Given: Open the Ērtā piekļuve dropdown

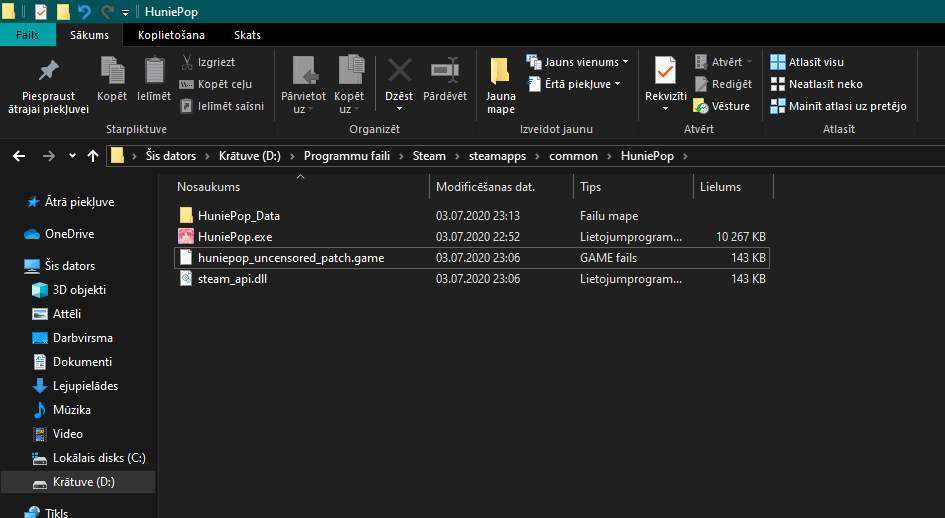Looking at the screenshot, I should [574, 84].
